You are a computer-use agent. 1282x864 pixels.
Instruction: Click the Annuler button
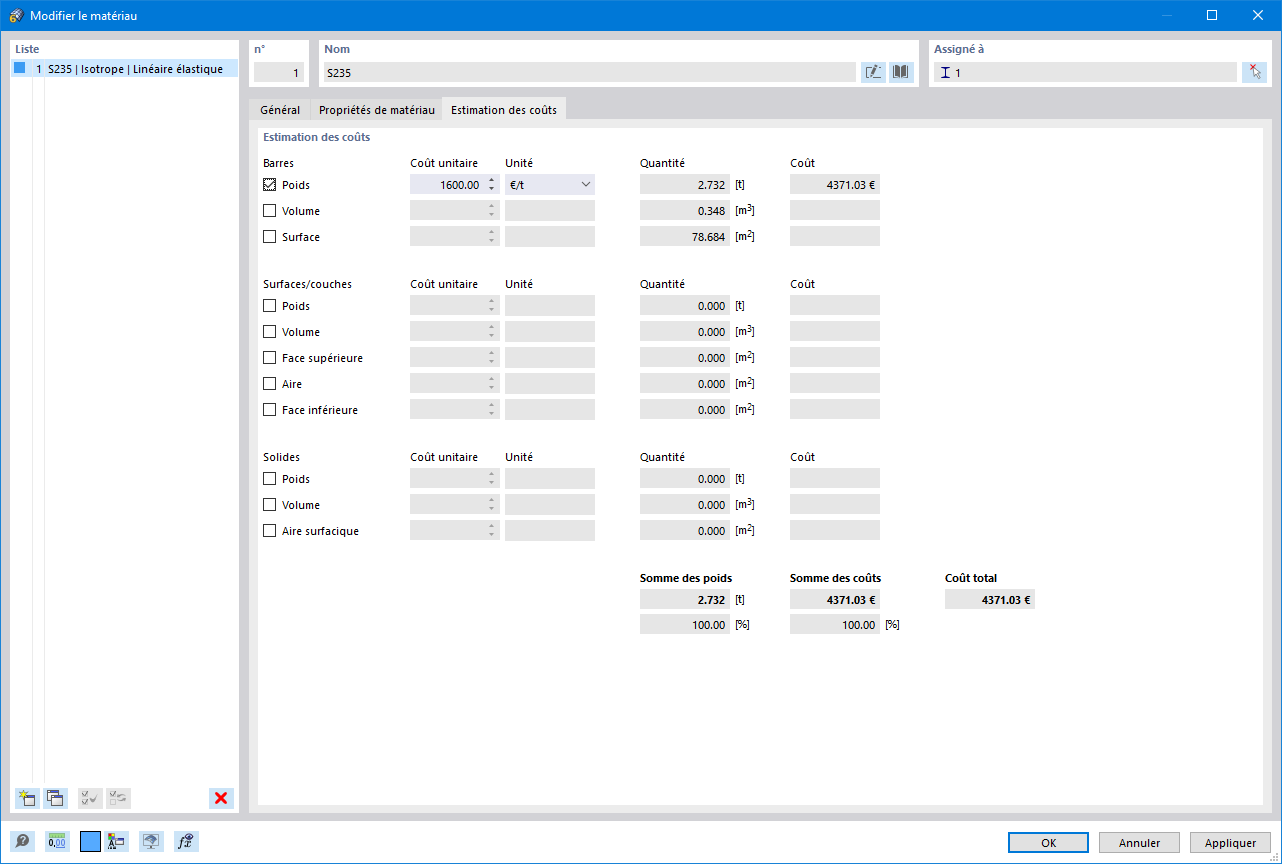[x=1139, y=843]
